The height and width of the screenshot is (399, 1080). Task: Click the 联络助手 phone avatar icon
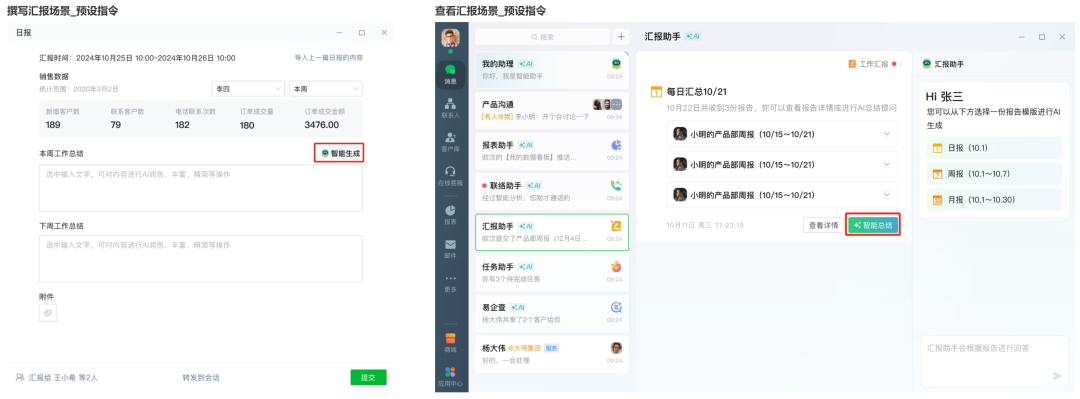(616, 185)
